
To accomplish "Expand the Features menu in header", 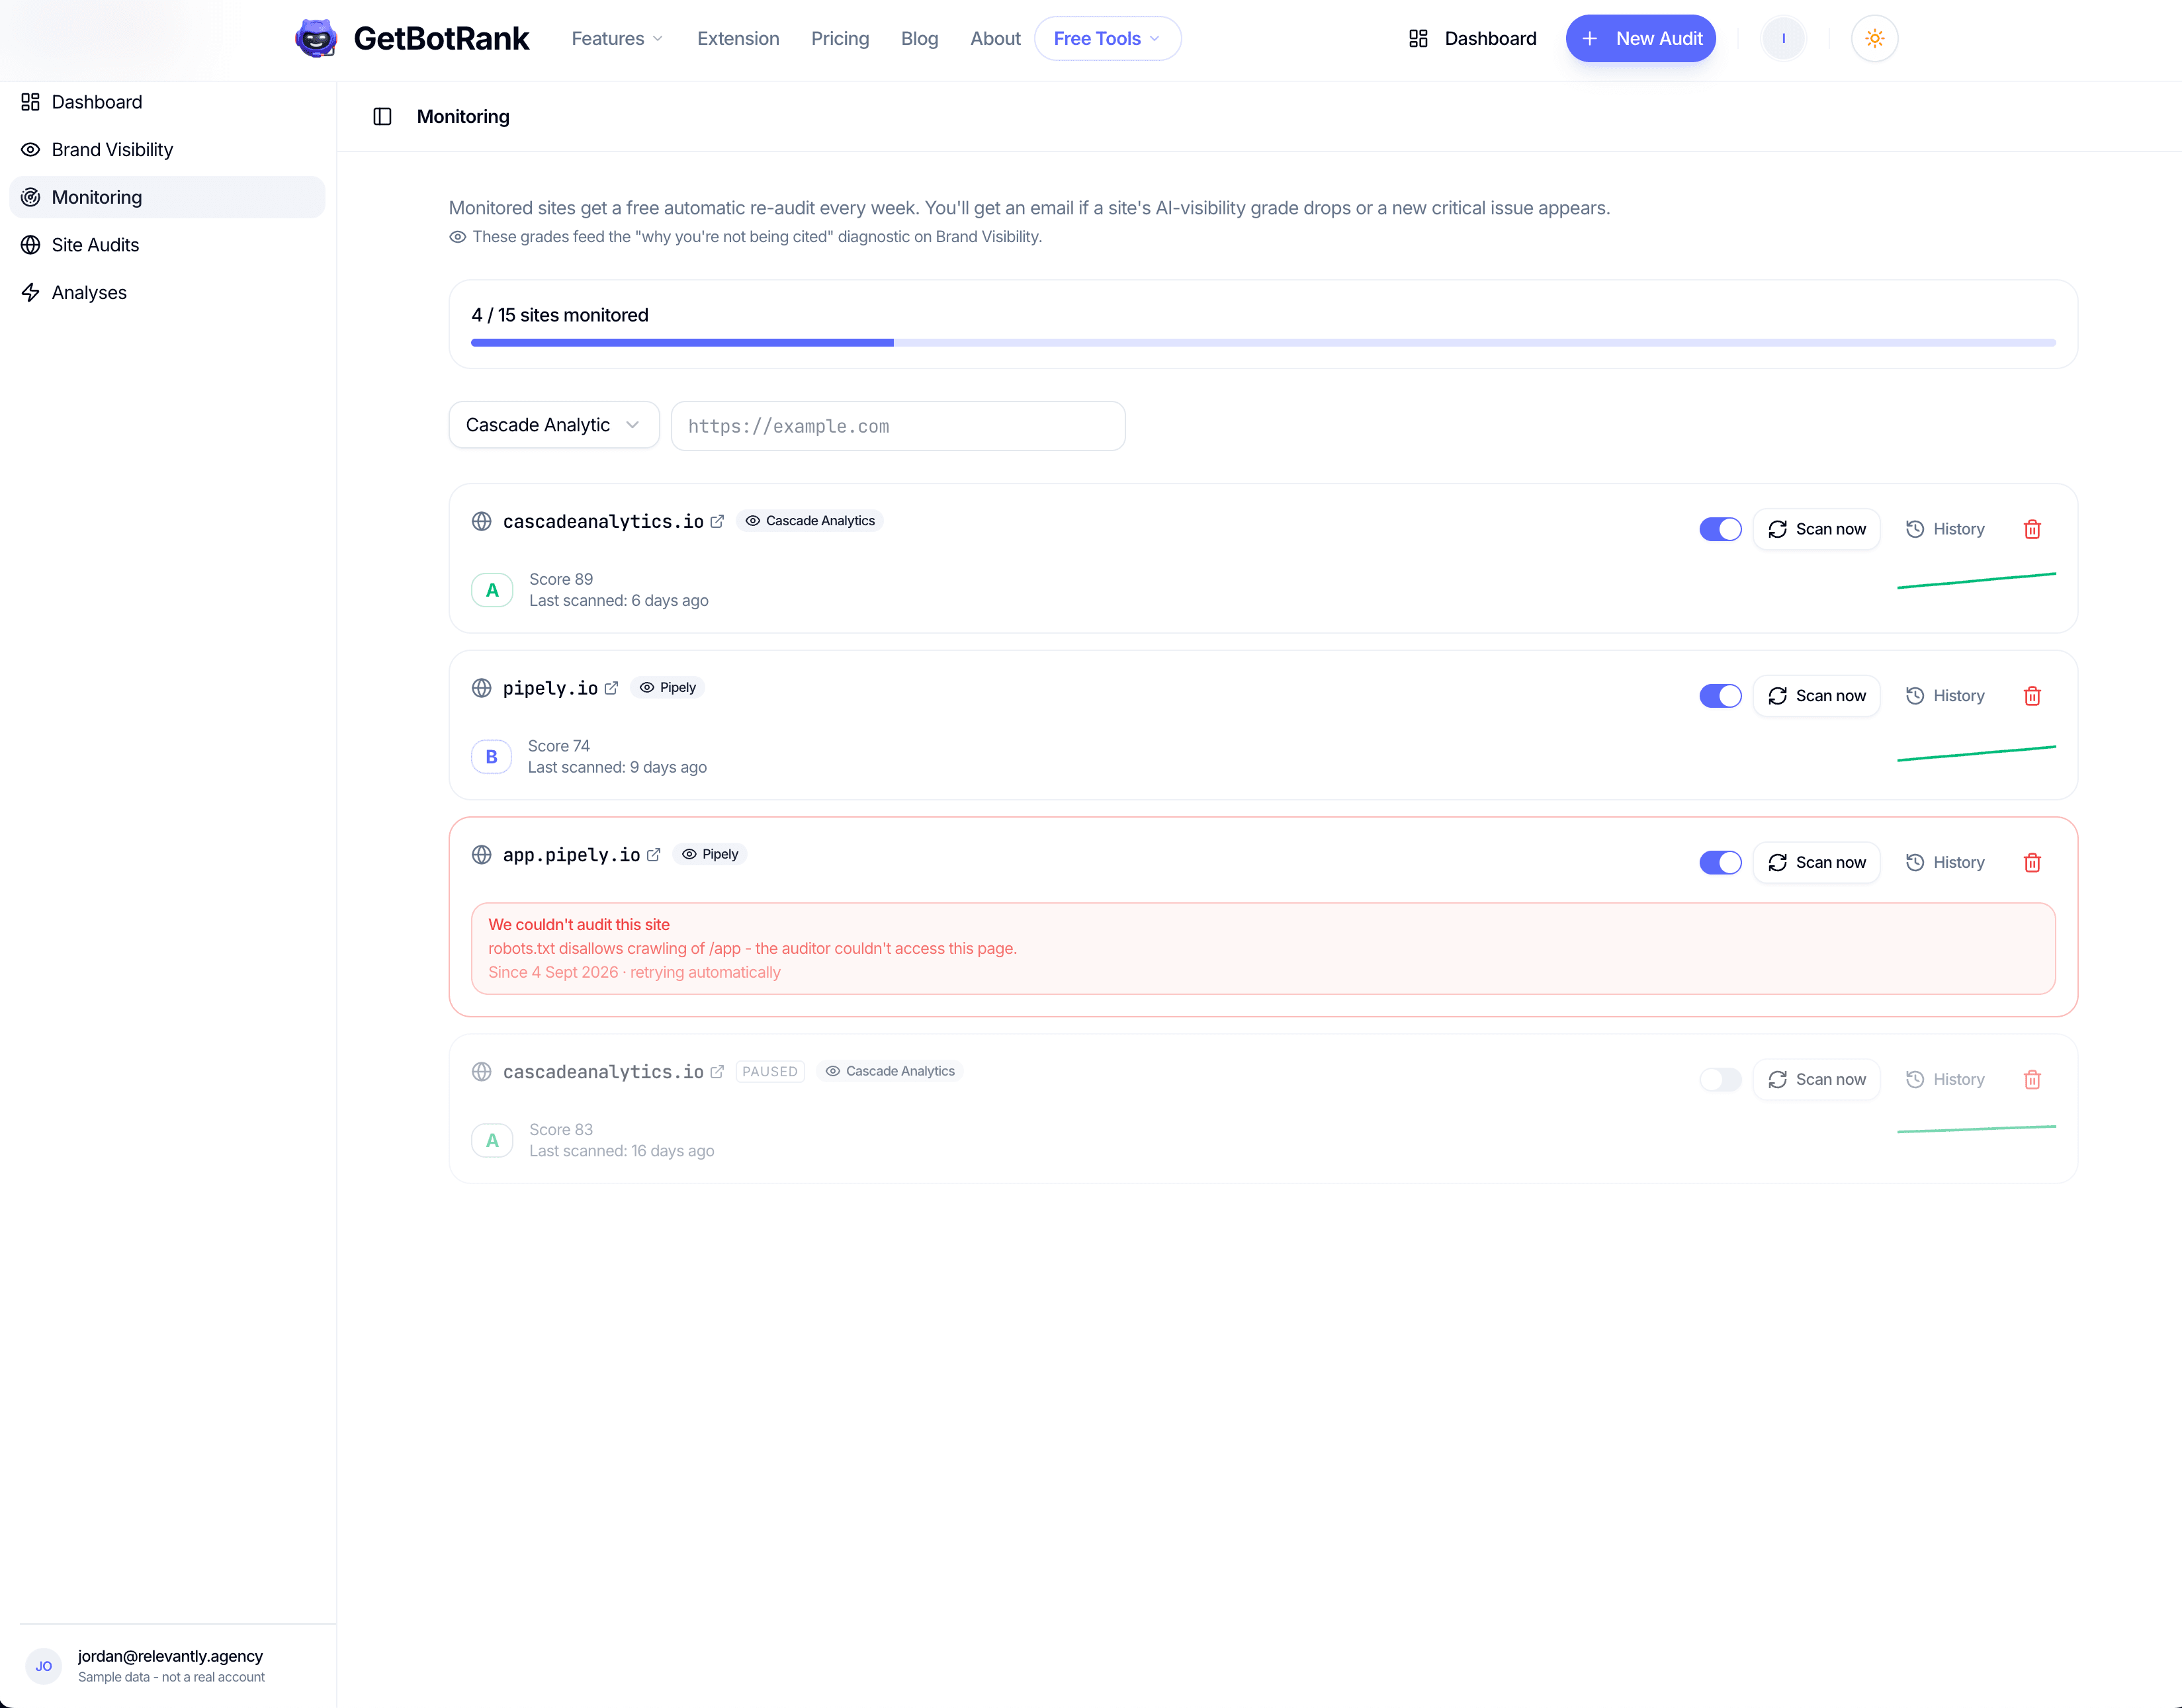I will (617, 39).
